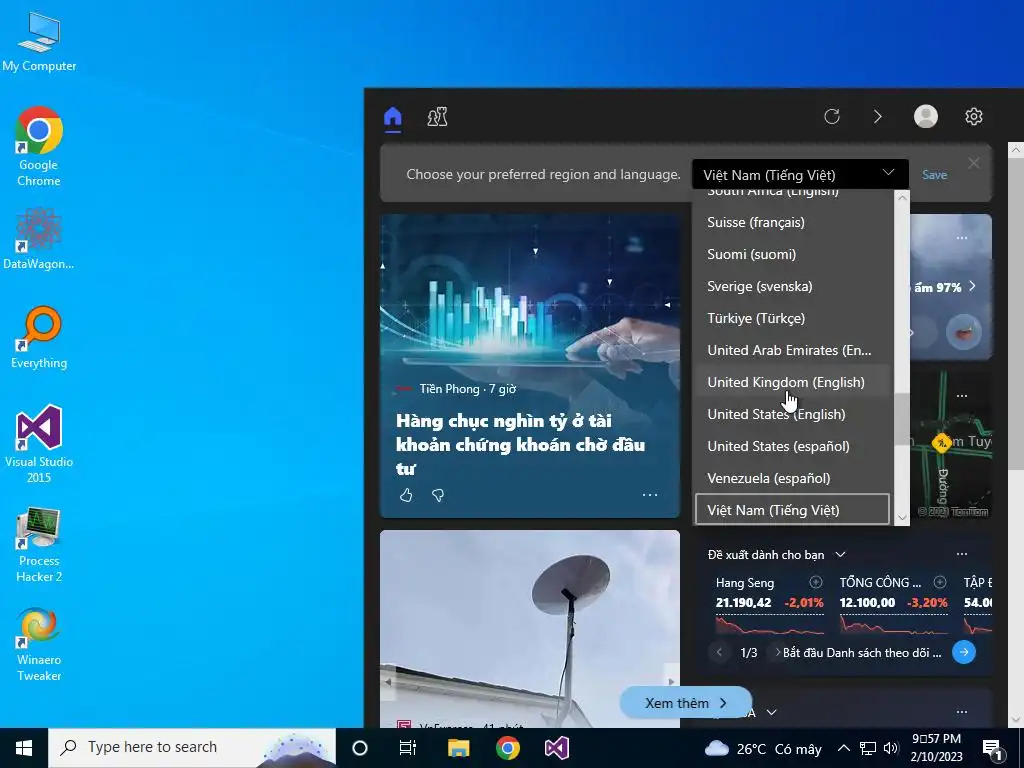Refresh the news feed

(x=831, y=117)
